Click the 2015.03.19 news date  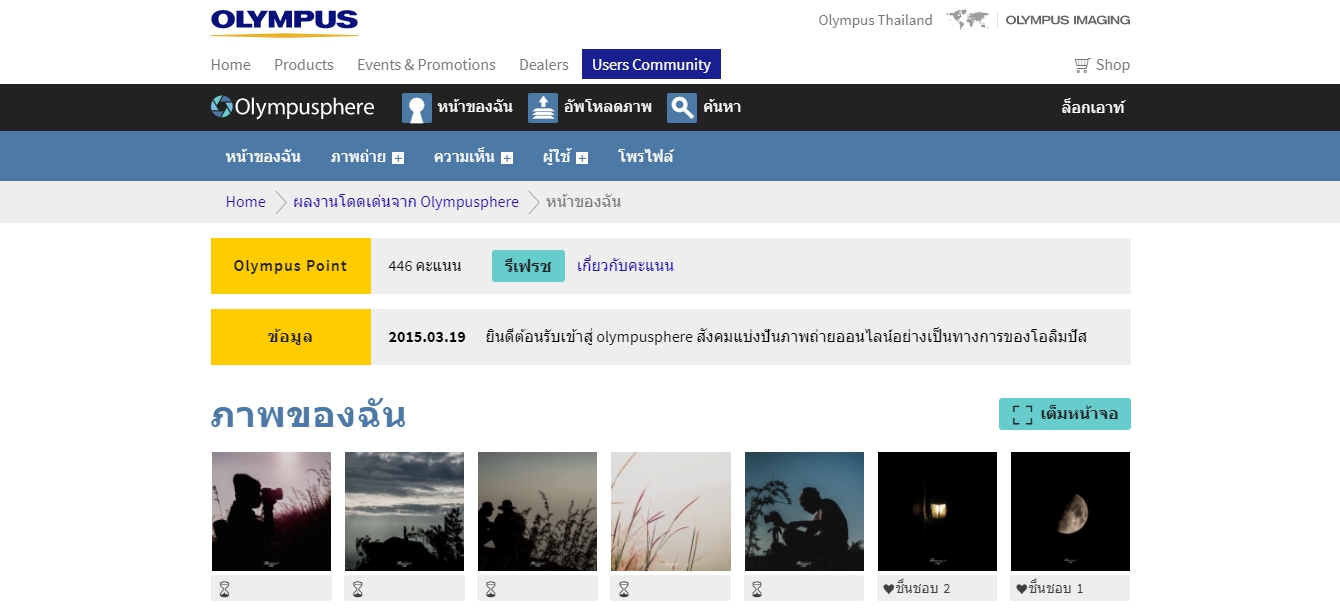(x=427, y=337)
